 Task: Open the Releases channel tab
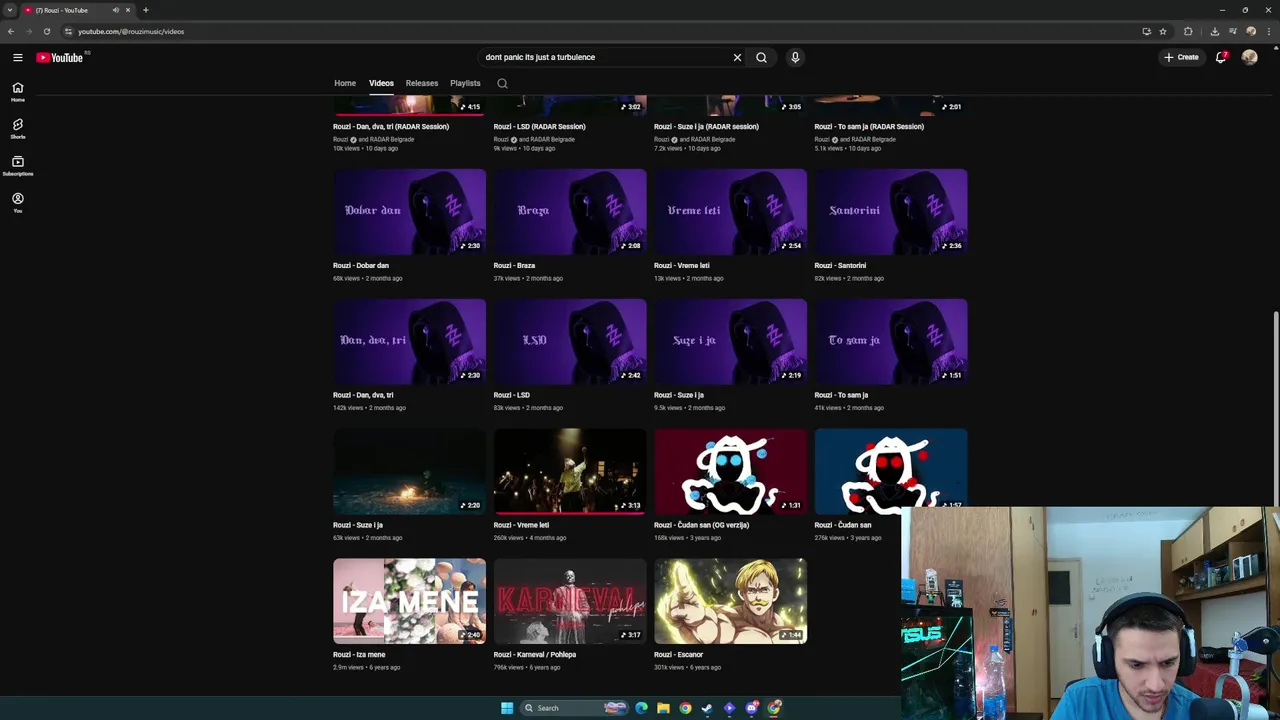point(422,83)
